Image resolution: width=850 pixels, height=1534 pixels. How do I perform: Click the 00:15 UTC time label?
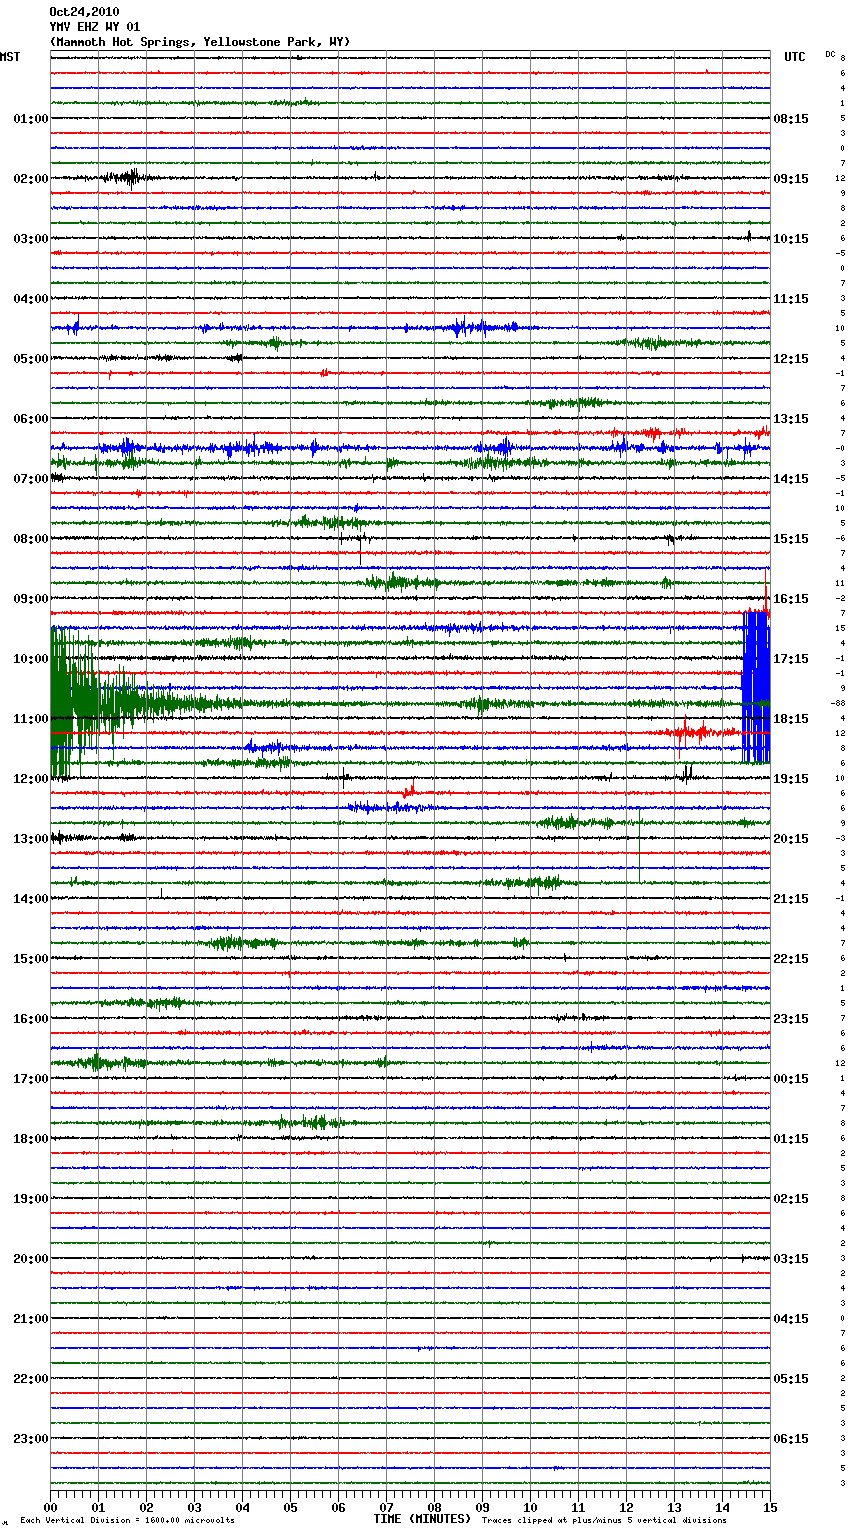tap(791, 1079)
